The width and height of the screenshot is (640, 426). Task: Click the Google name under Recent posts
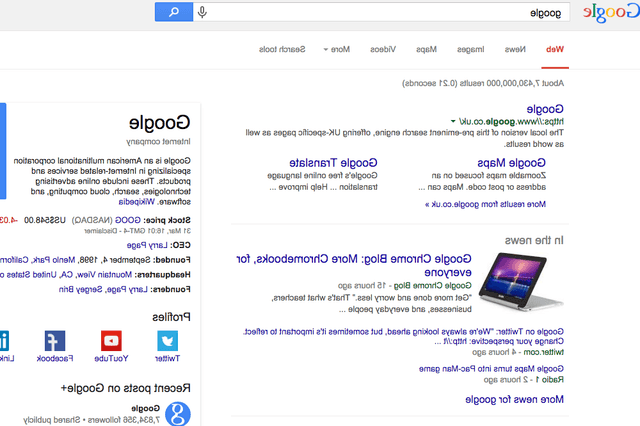click(x=145, y=408)
